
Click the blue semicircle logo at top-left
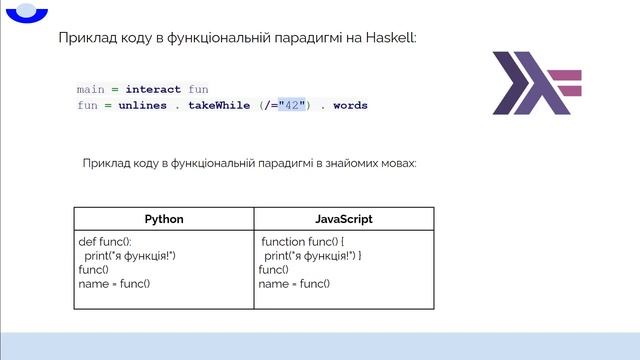(x=27, y=13)
